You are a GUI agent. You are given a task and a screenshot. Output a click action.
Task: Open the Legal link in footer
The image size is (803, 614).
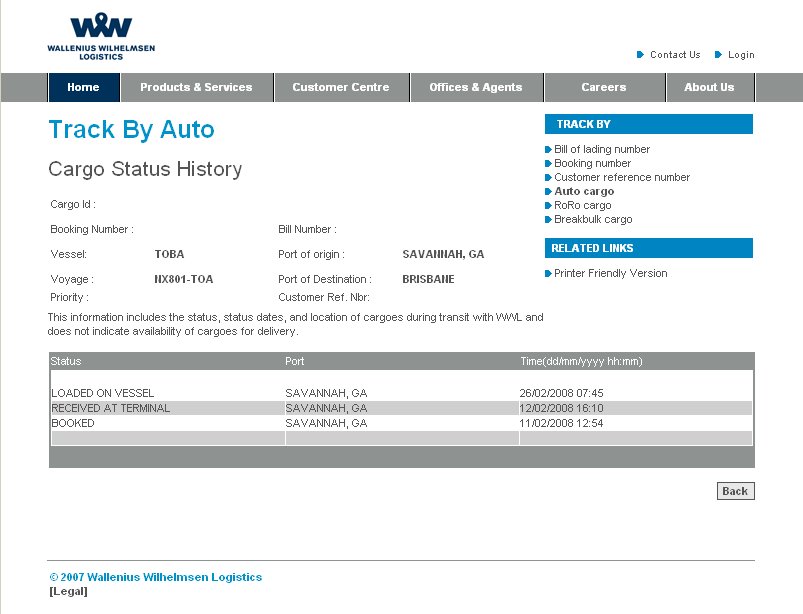(68, 591)
